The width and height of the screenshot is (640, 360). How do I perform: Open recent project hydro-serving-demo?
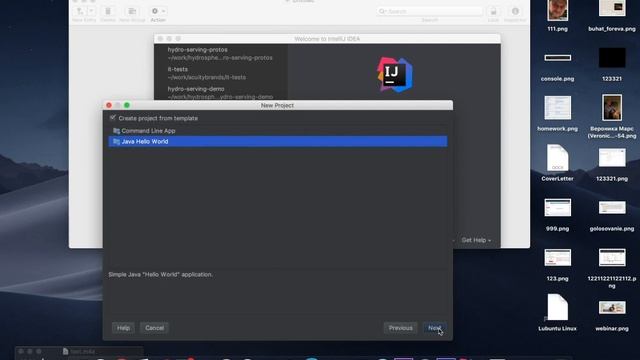click(x=220, y=93)
